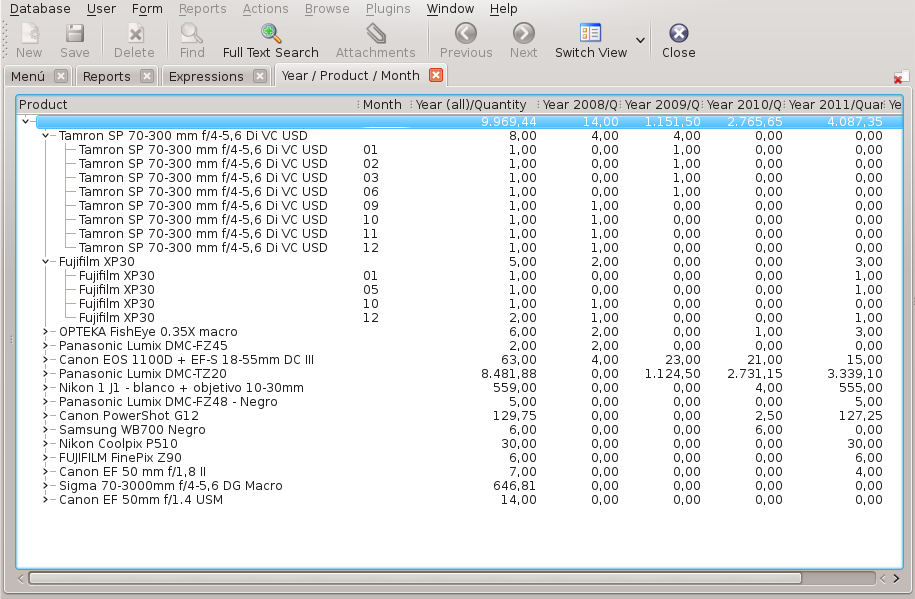Open the User menu
Screen dimensions: 915x599
pos(102,9)
